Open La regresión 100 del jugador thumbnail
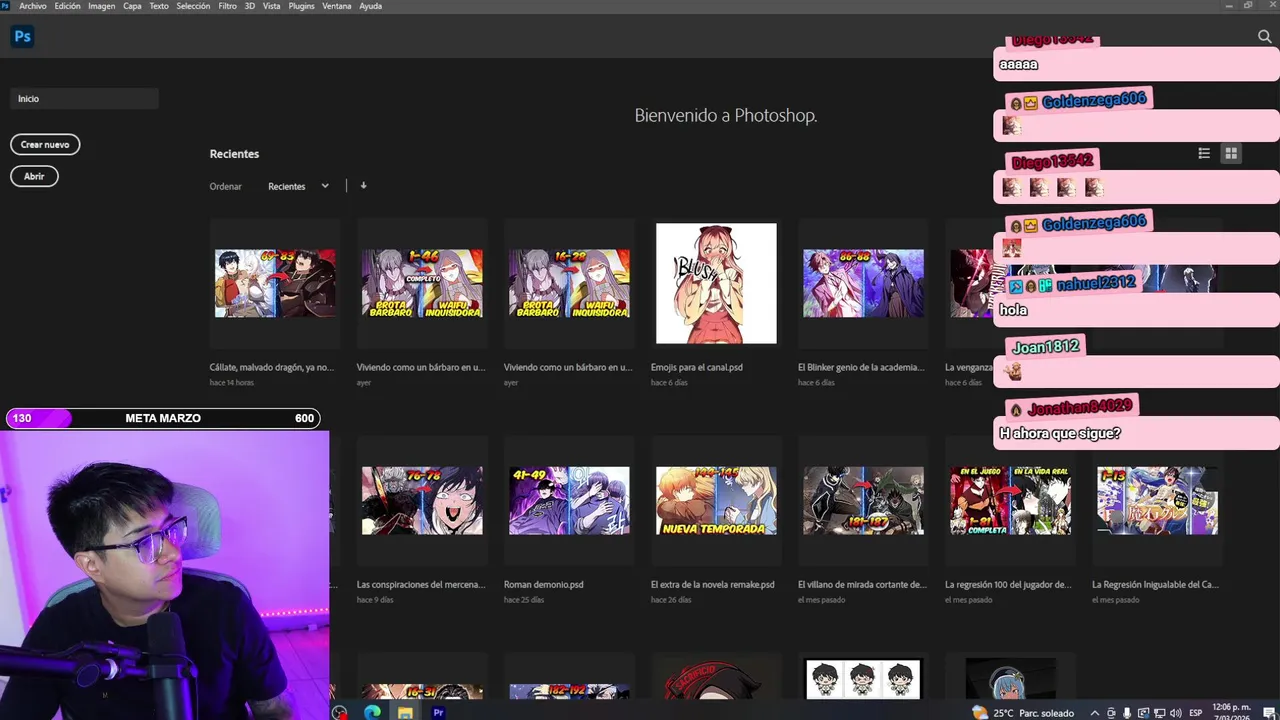Viewport: 1280px width, 720px height. [1010, 500]
